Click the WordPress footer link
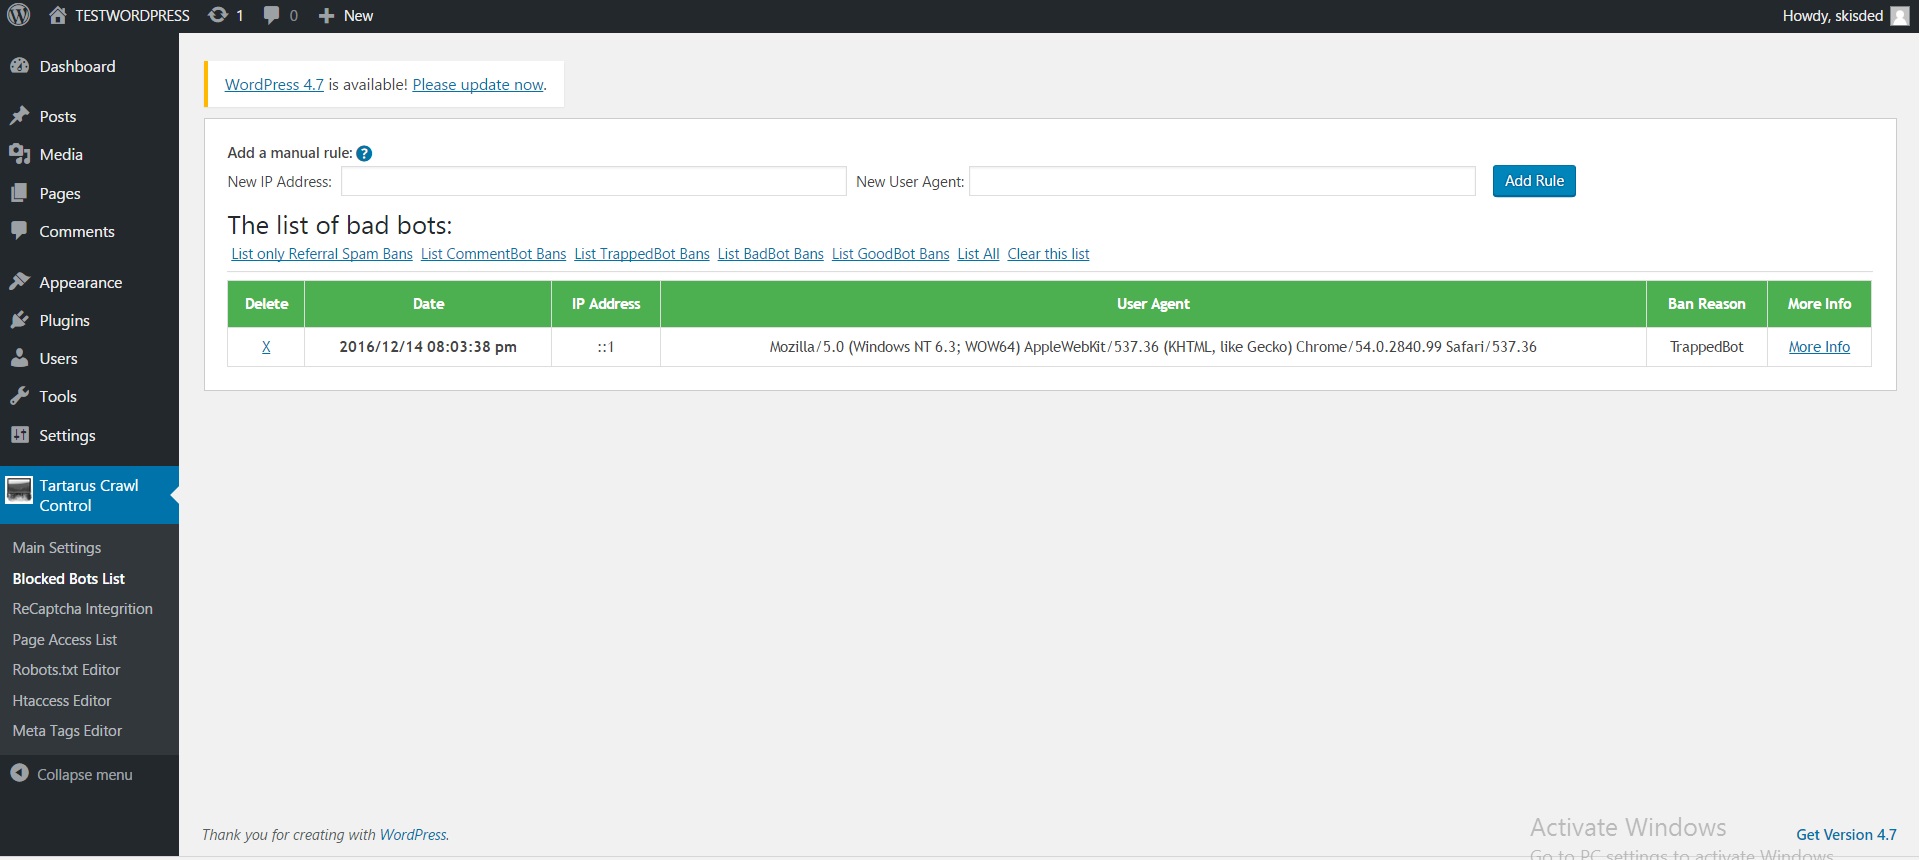Image resolution: width=1924 pixels, height=860 pixels. pyautogui.click(x=413, y=835)
